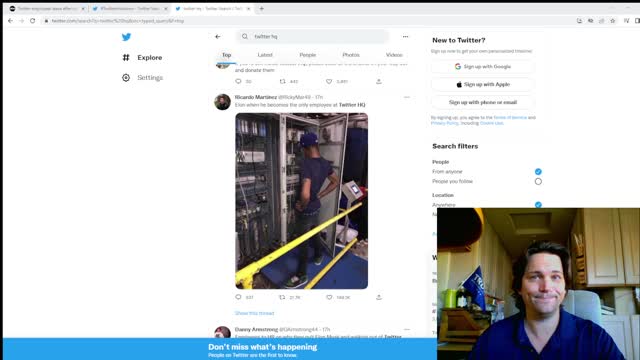Bookmark the page with the star icon
Image resolution: width=640 pixels, height=360 pixels.
tap(613, 21)
